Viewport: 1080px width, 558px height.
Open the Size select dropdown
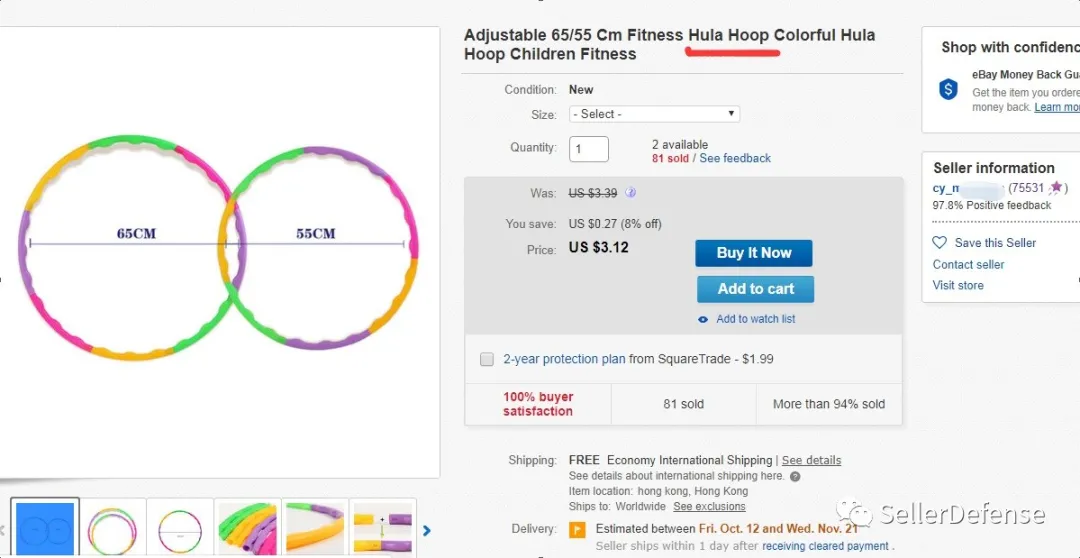(654, 114)
